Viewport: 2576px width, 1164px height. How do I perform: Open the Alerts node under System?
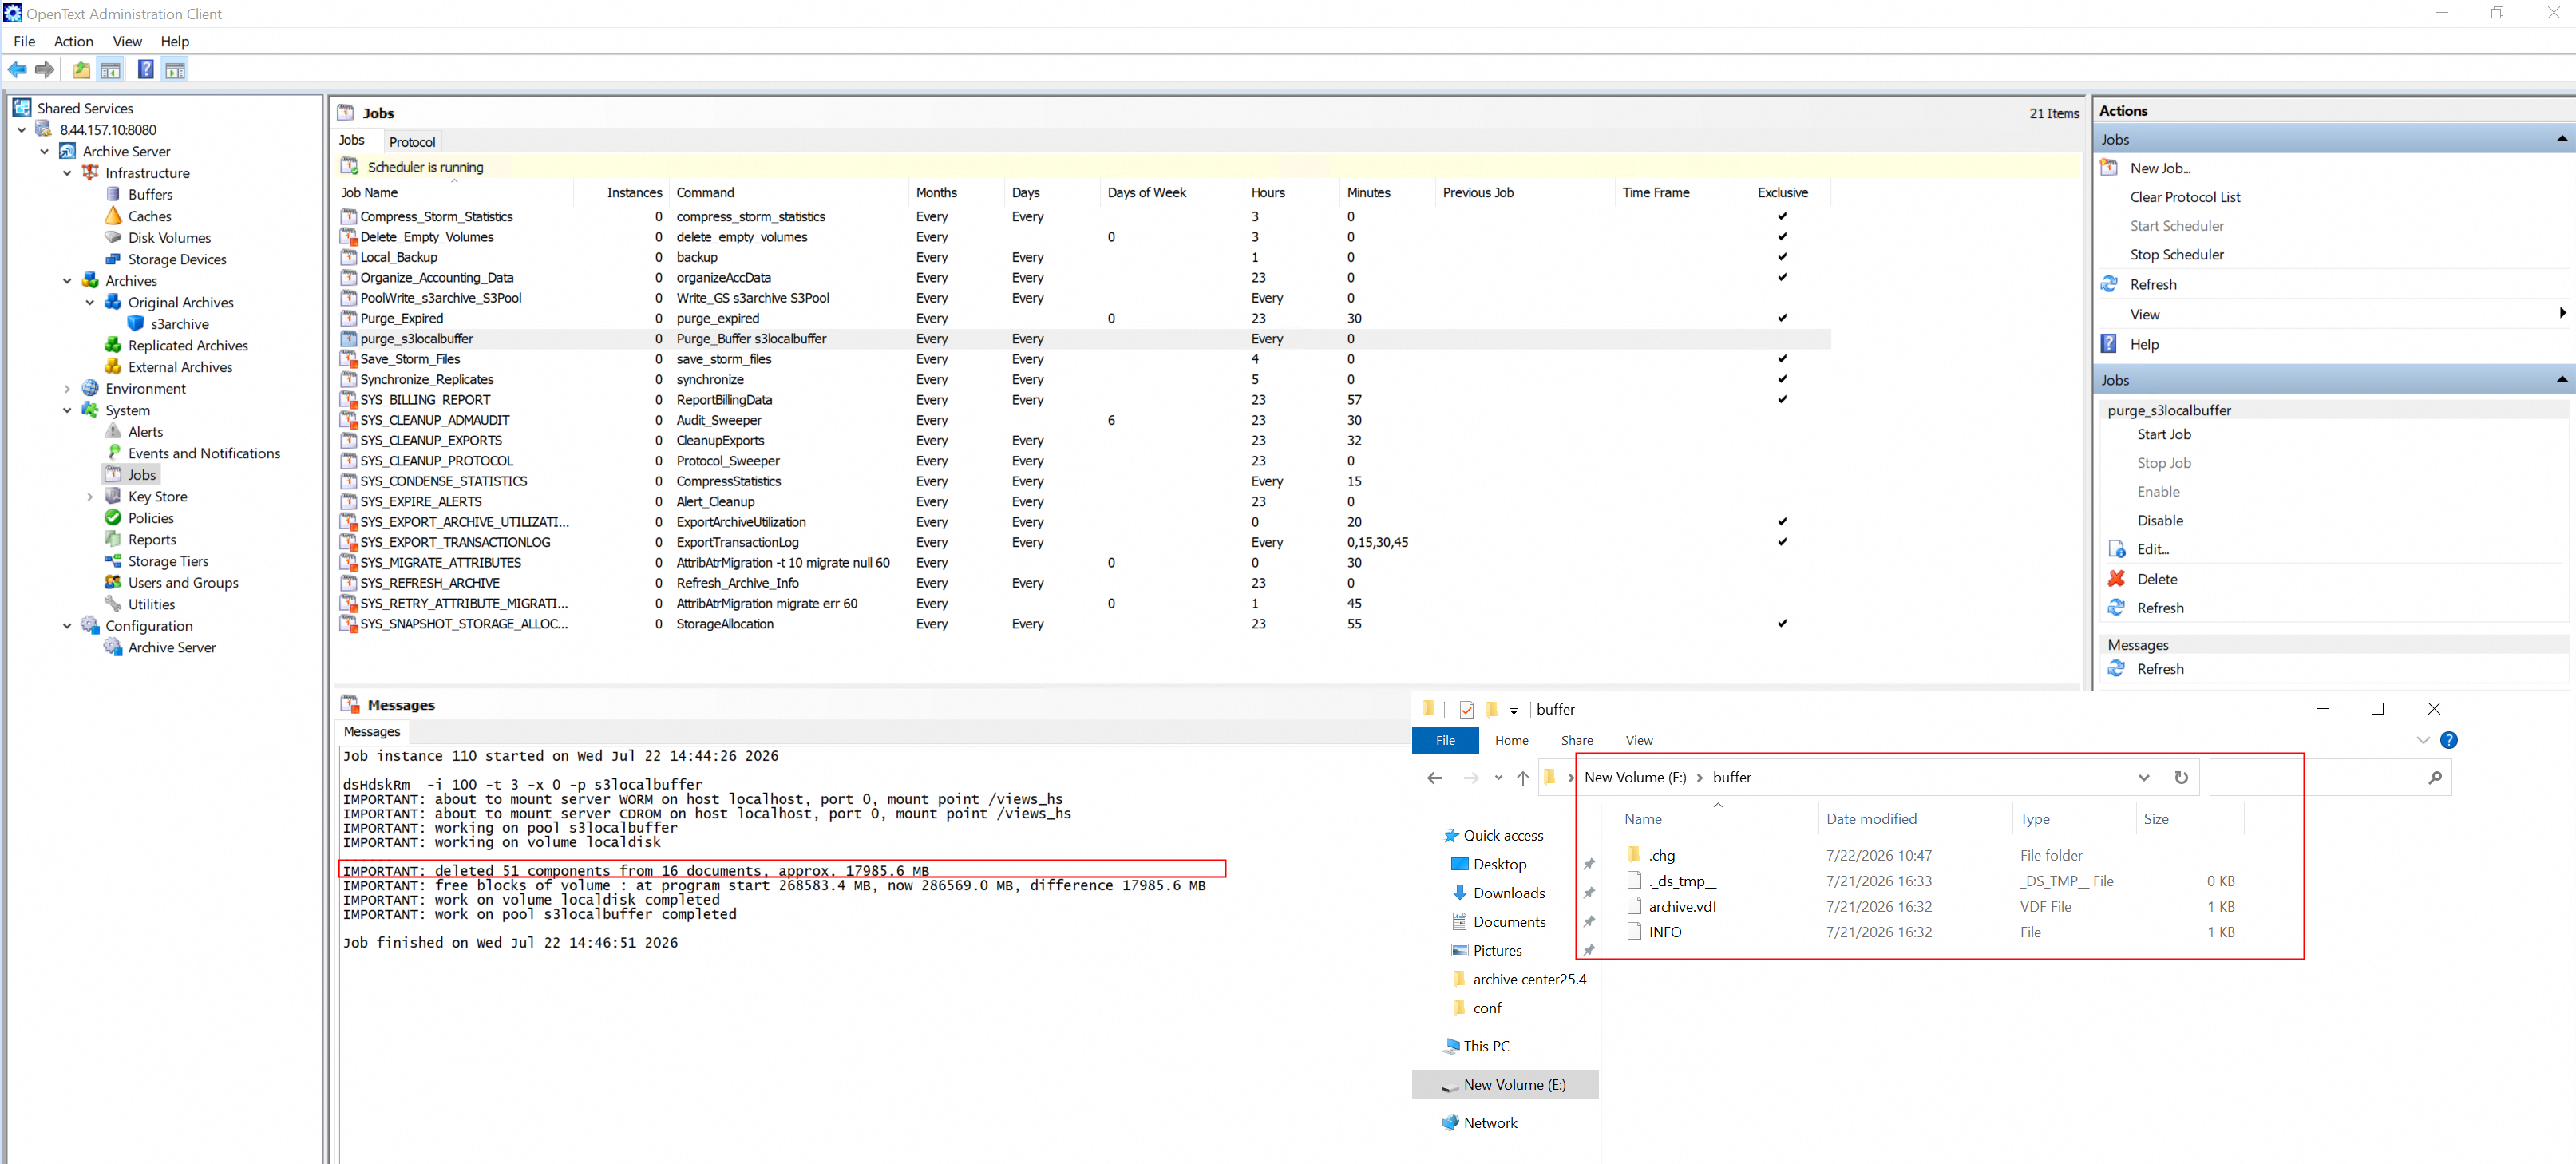145,432
